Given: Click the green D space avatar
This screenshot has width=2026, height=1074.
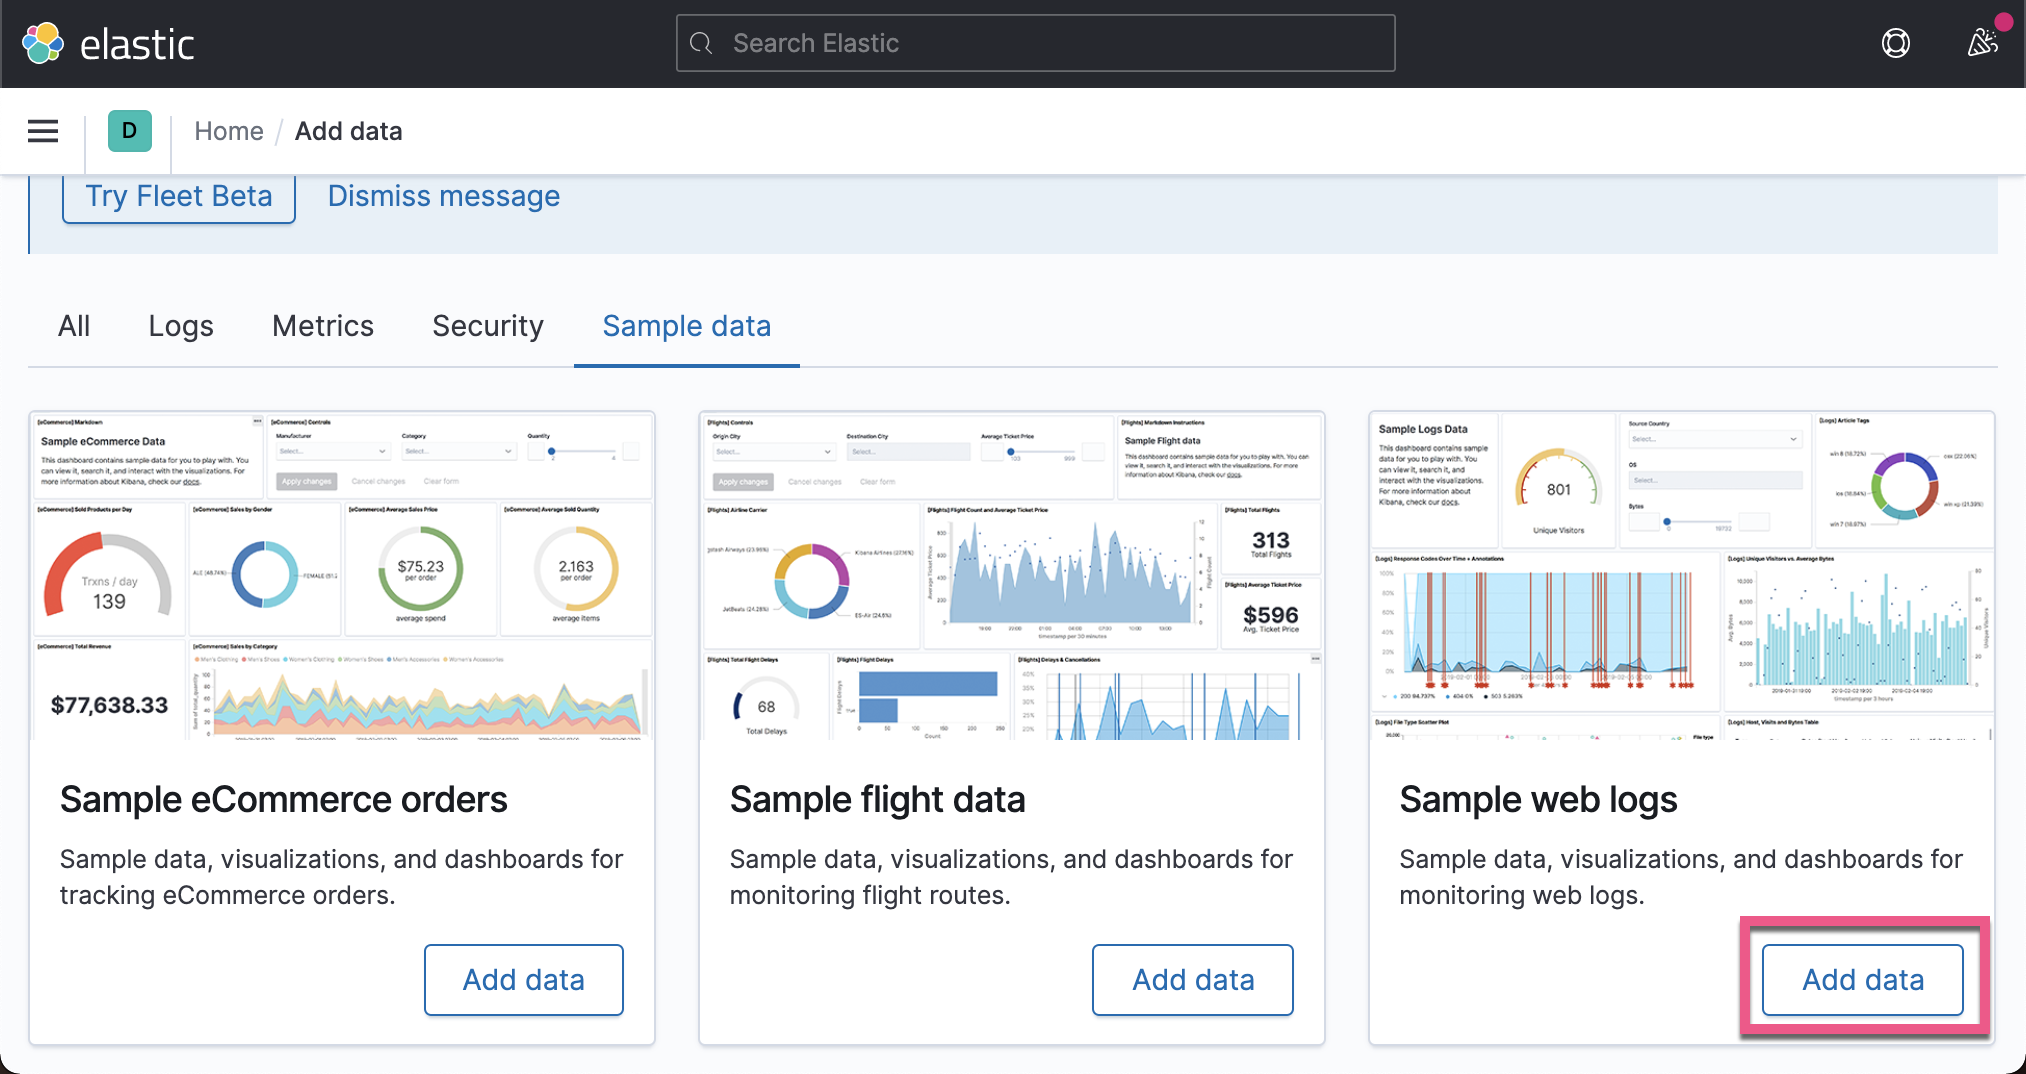Looking at the screenshot, I should pos(129,131).
